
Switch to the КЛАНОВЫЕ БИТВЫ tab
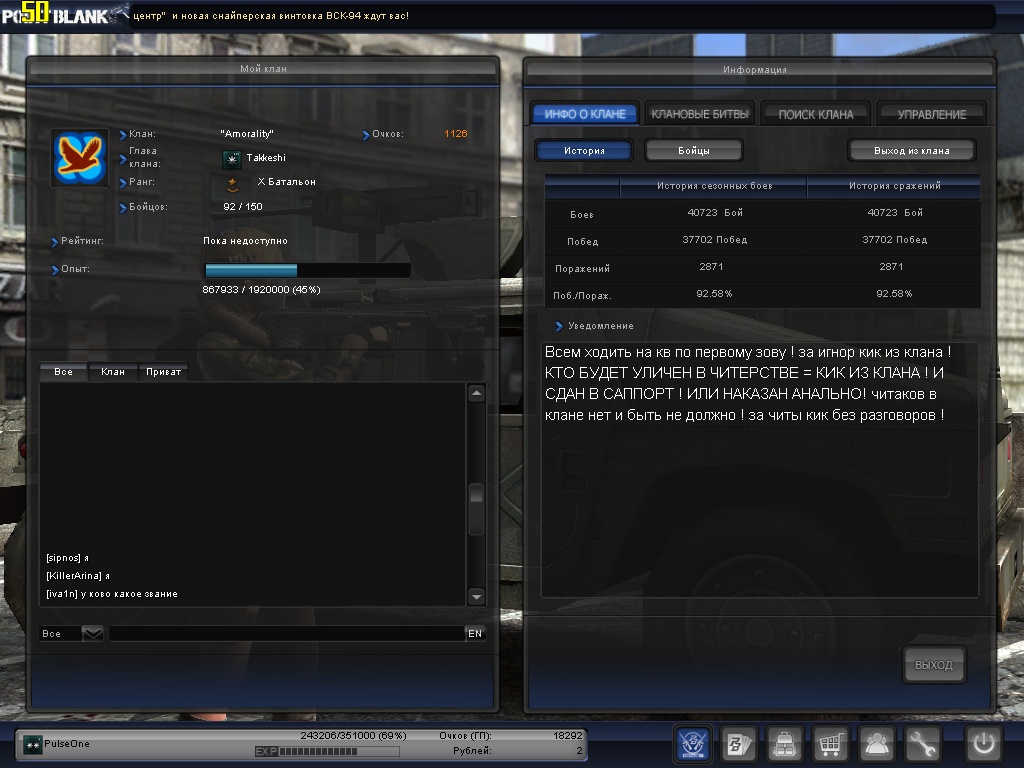(700, 114)
